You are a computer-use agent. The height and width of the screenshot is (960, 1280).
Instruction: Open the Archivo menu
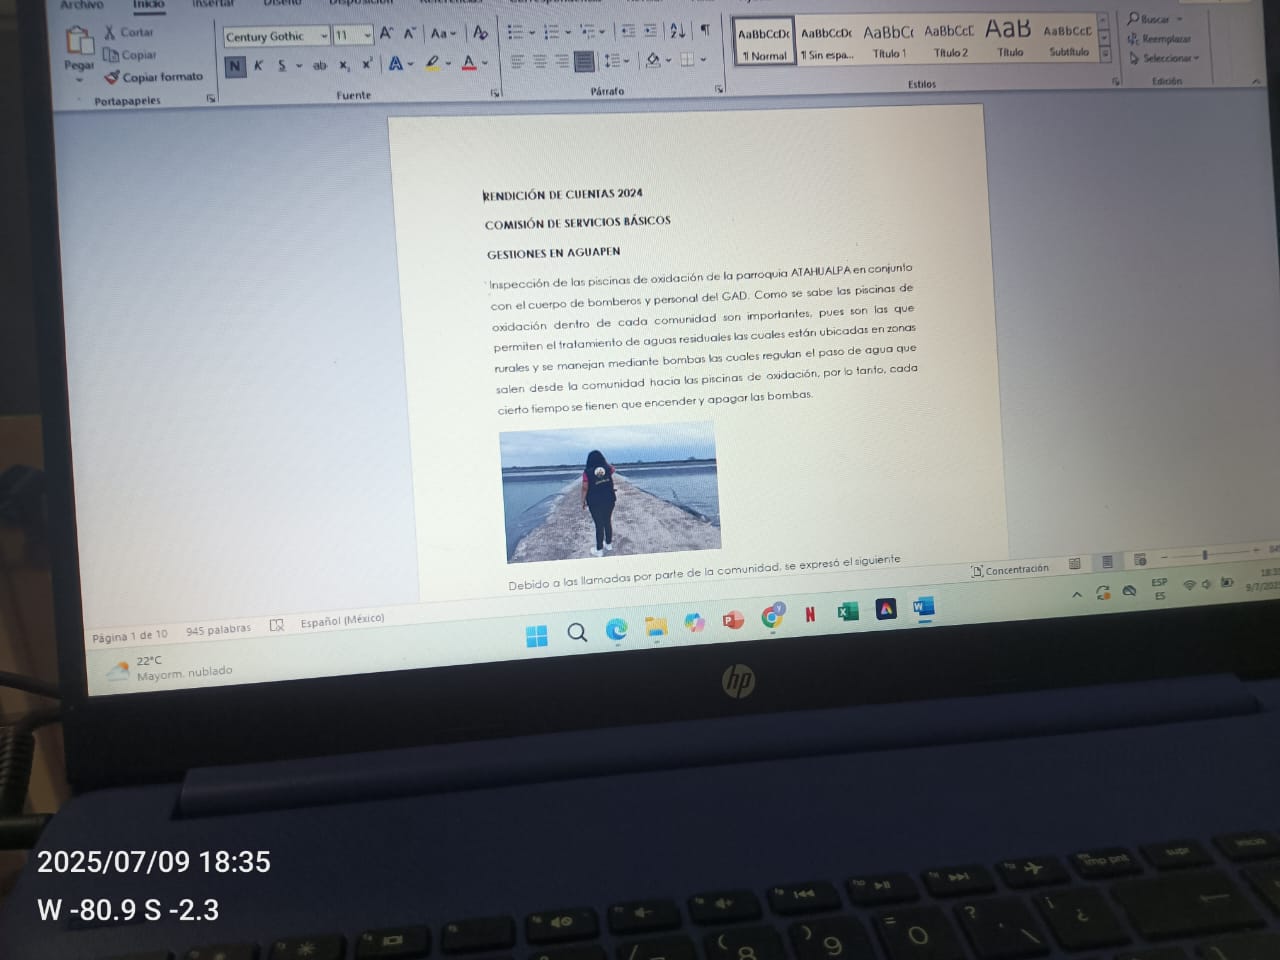pos(82,5)
